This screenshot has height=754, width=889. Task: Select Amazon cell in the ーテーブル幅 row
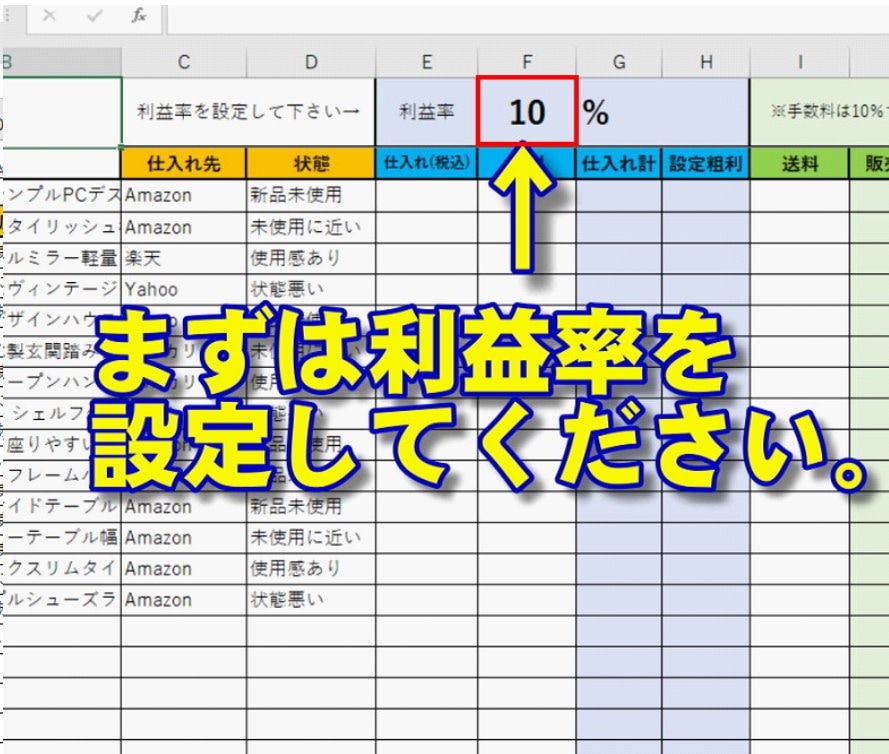point(184,538)
